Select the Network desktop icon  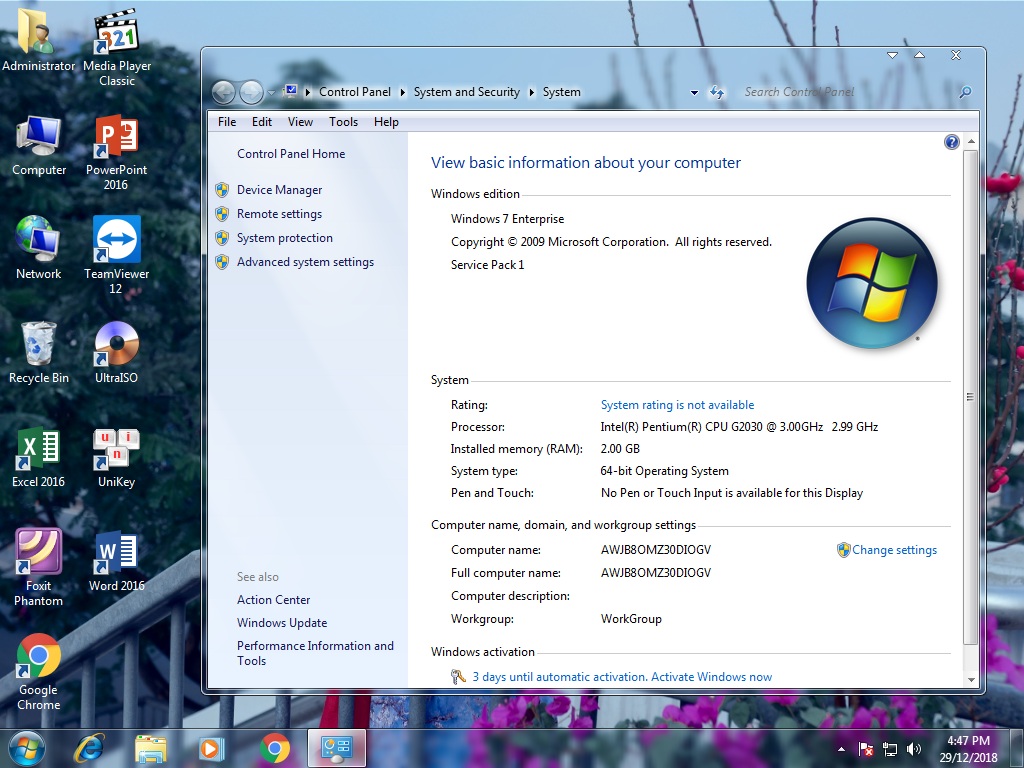(38, 248)
